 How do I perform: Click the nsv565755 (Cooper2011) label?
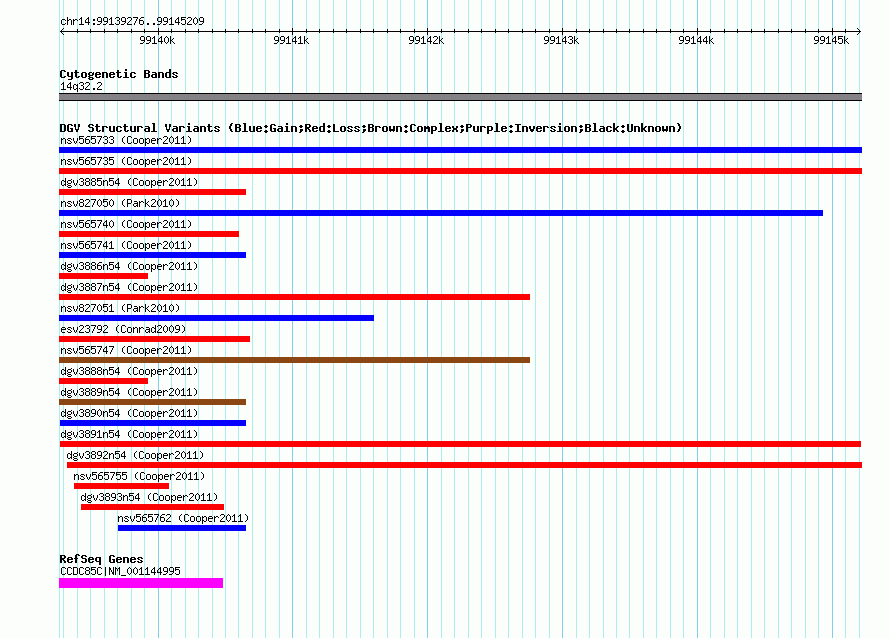click(x=139, y=476)
